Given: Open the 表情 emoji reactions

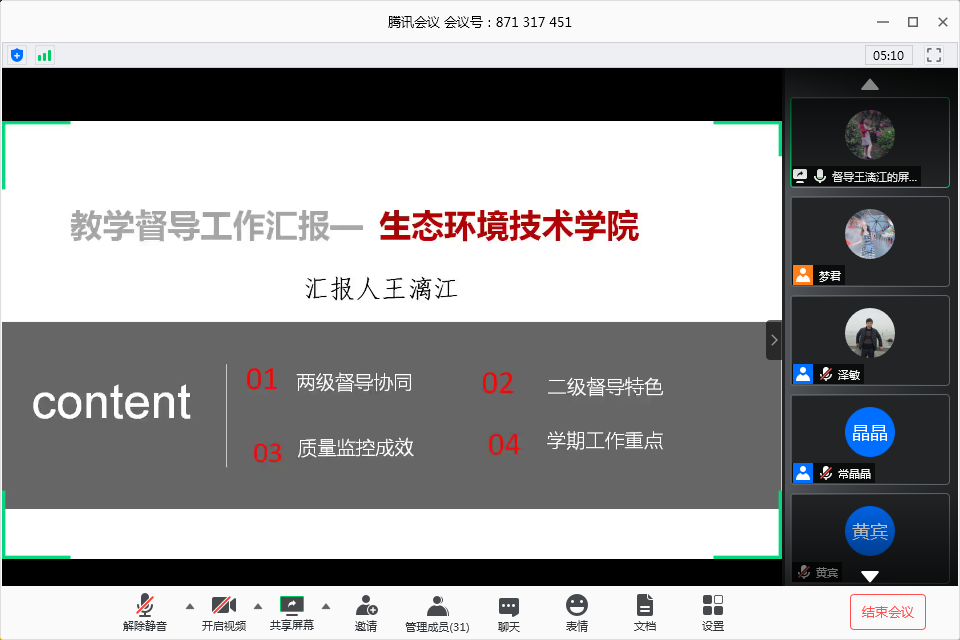Looking at the screenshot, I should [577, 606].
